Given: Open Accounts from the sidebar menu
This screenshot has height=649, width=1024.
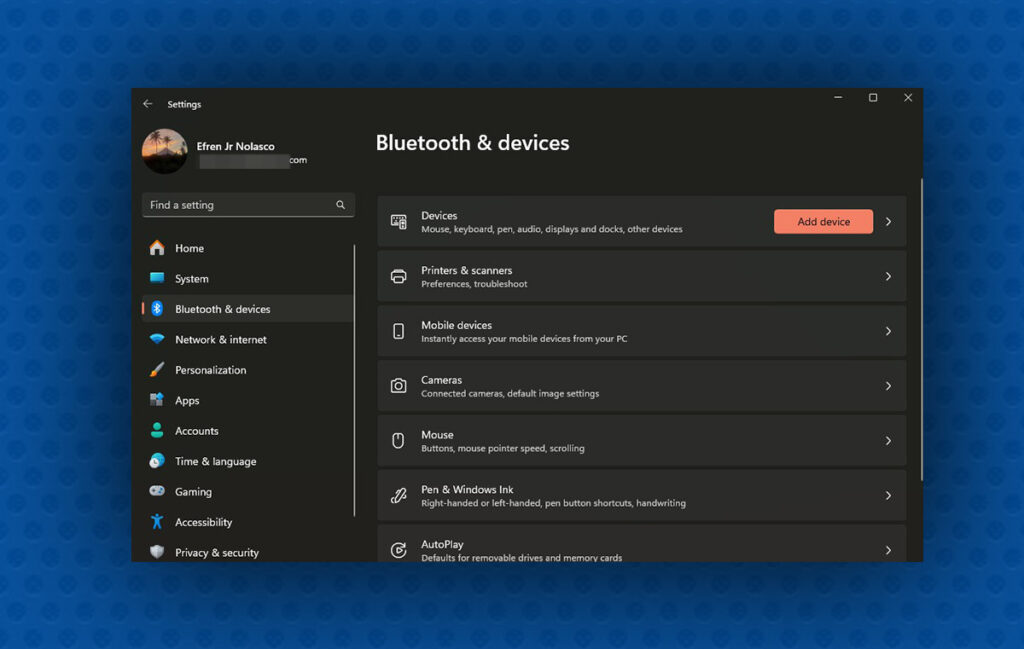Looking at the screenshot, I should point(195,430).
